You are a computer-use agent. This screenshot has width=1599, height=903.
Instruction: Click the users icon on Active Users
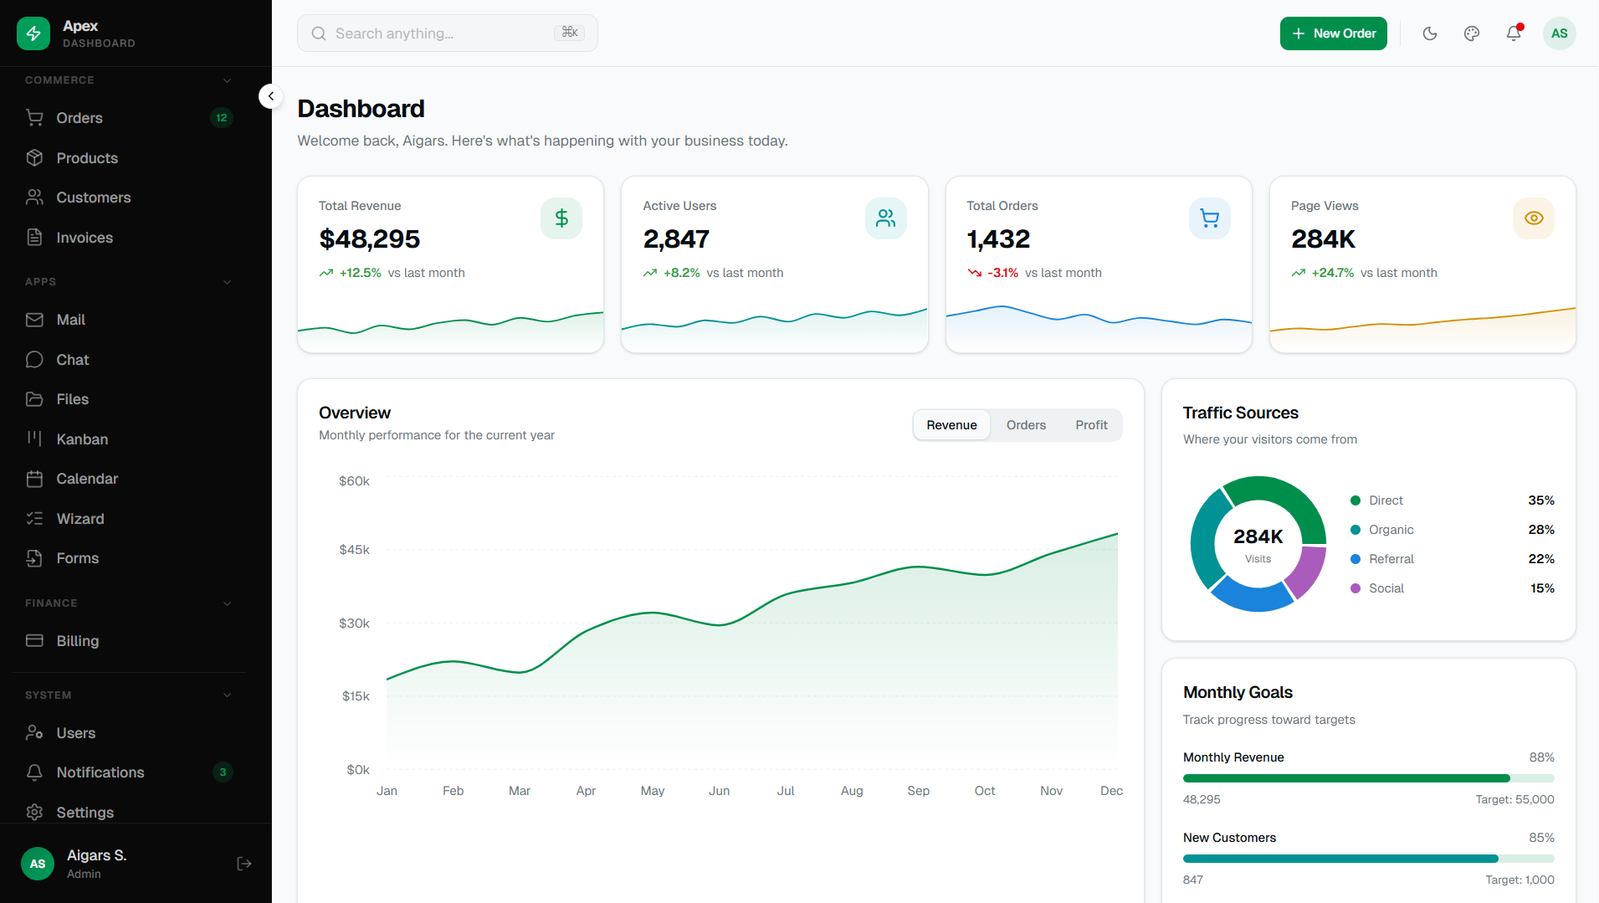tap(886, 218)
